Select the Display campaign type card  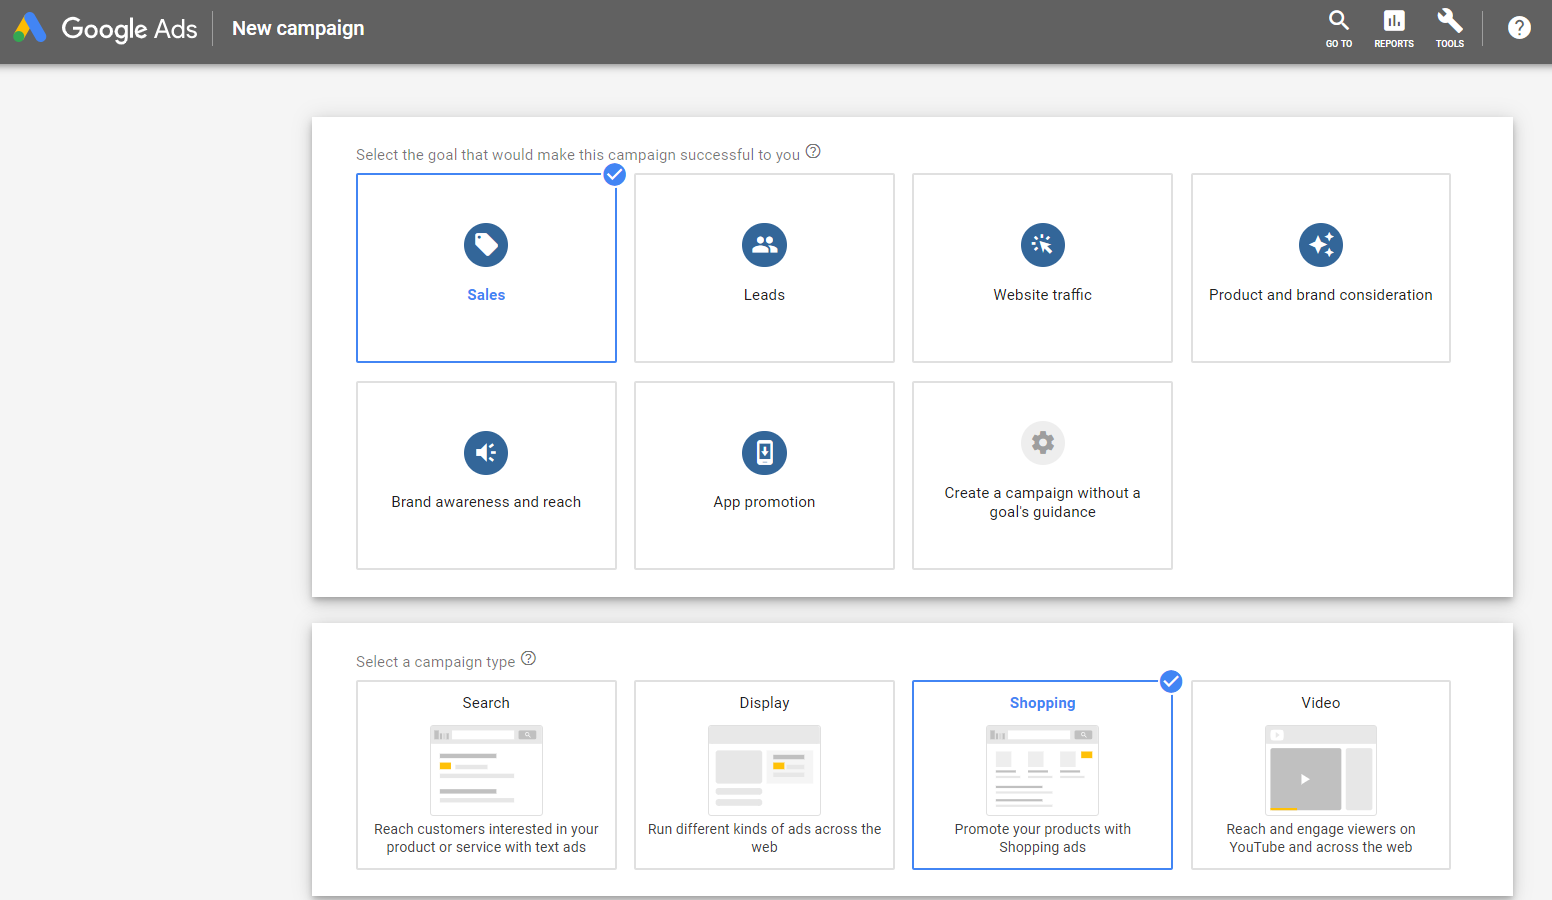click(x=764, y=775)
